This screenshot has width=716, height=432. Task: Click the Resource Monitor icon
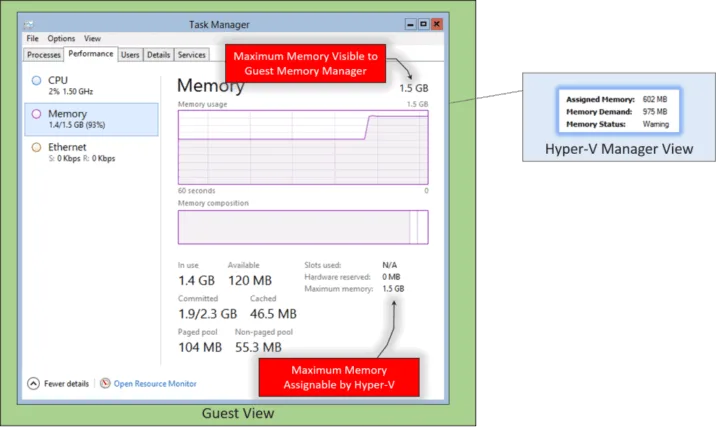click(x=105, y=383)
